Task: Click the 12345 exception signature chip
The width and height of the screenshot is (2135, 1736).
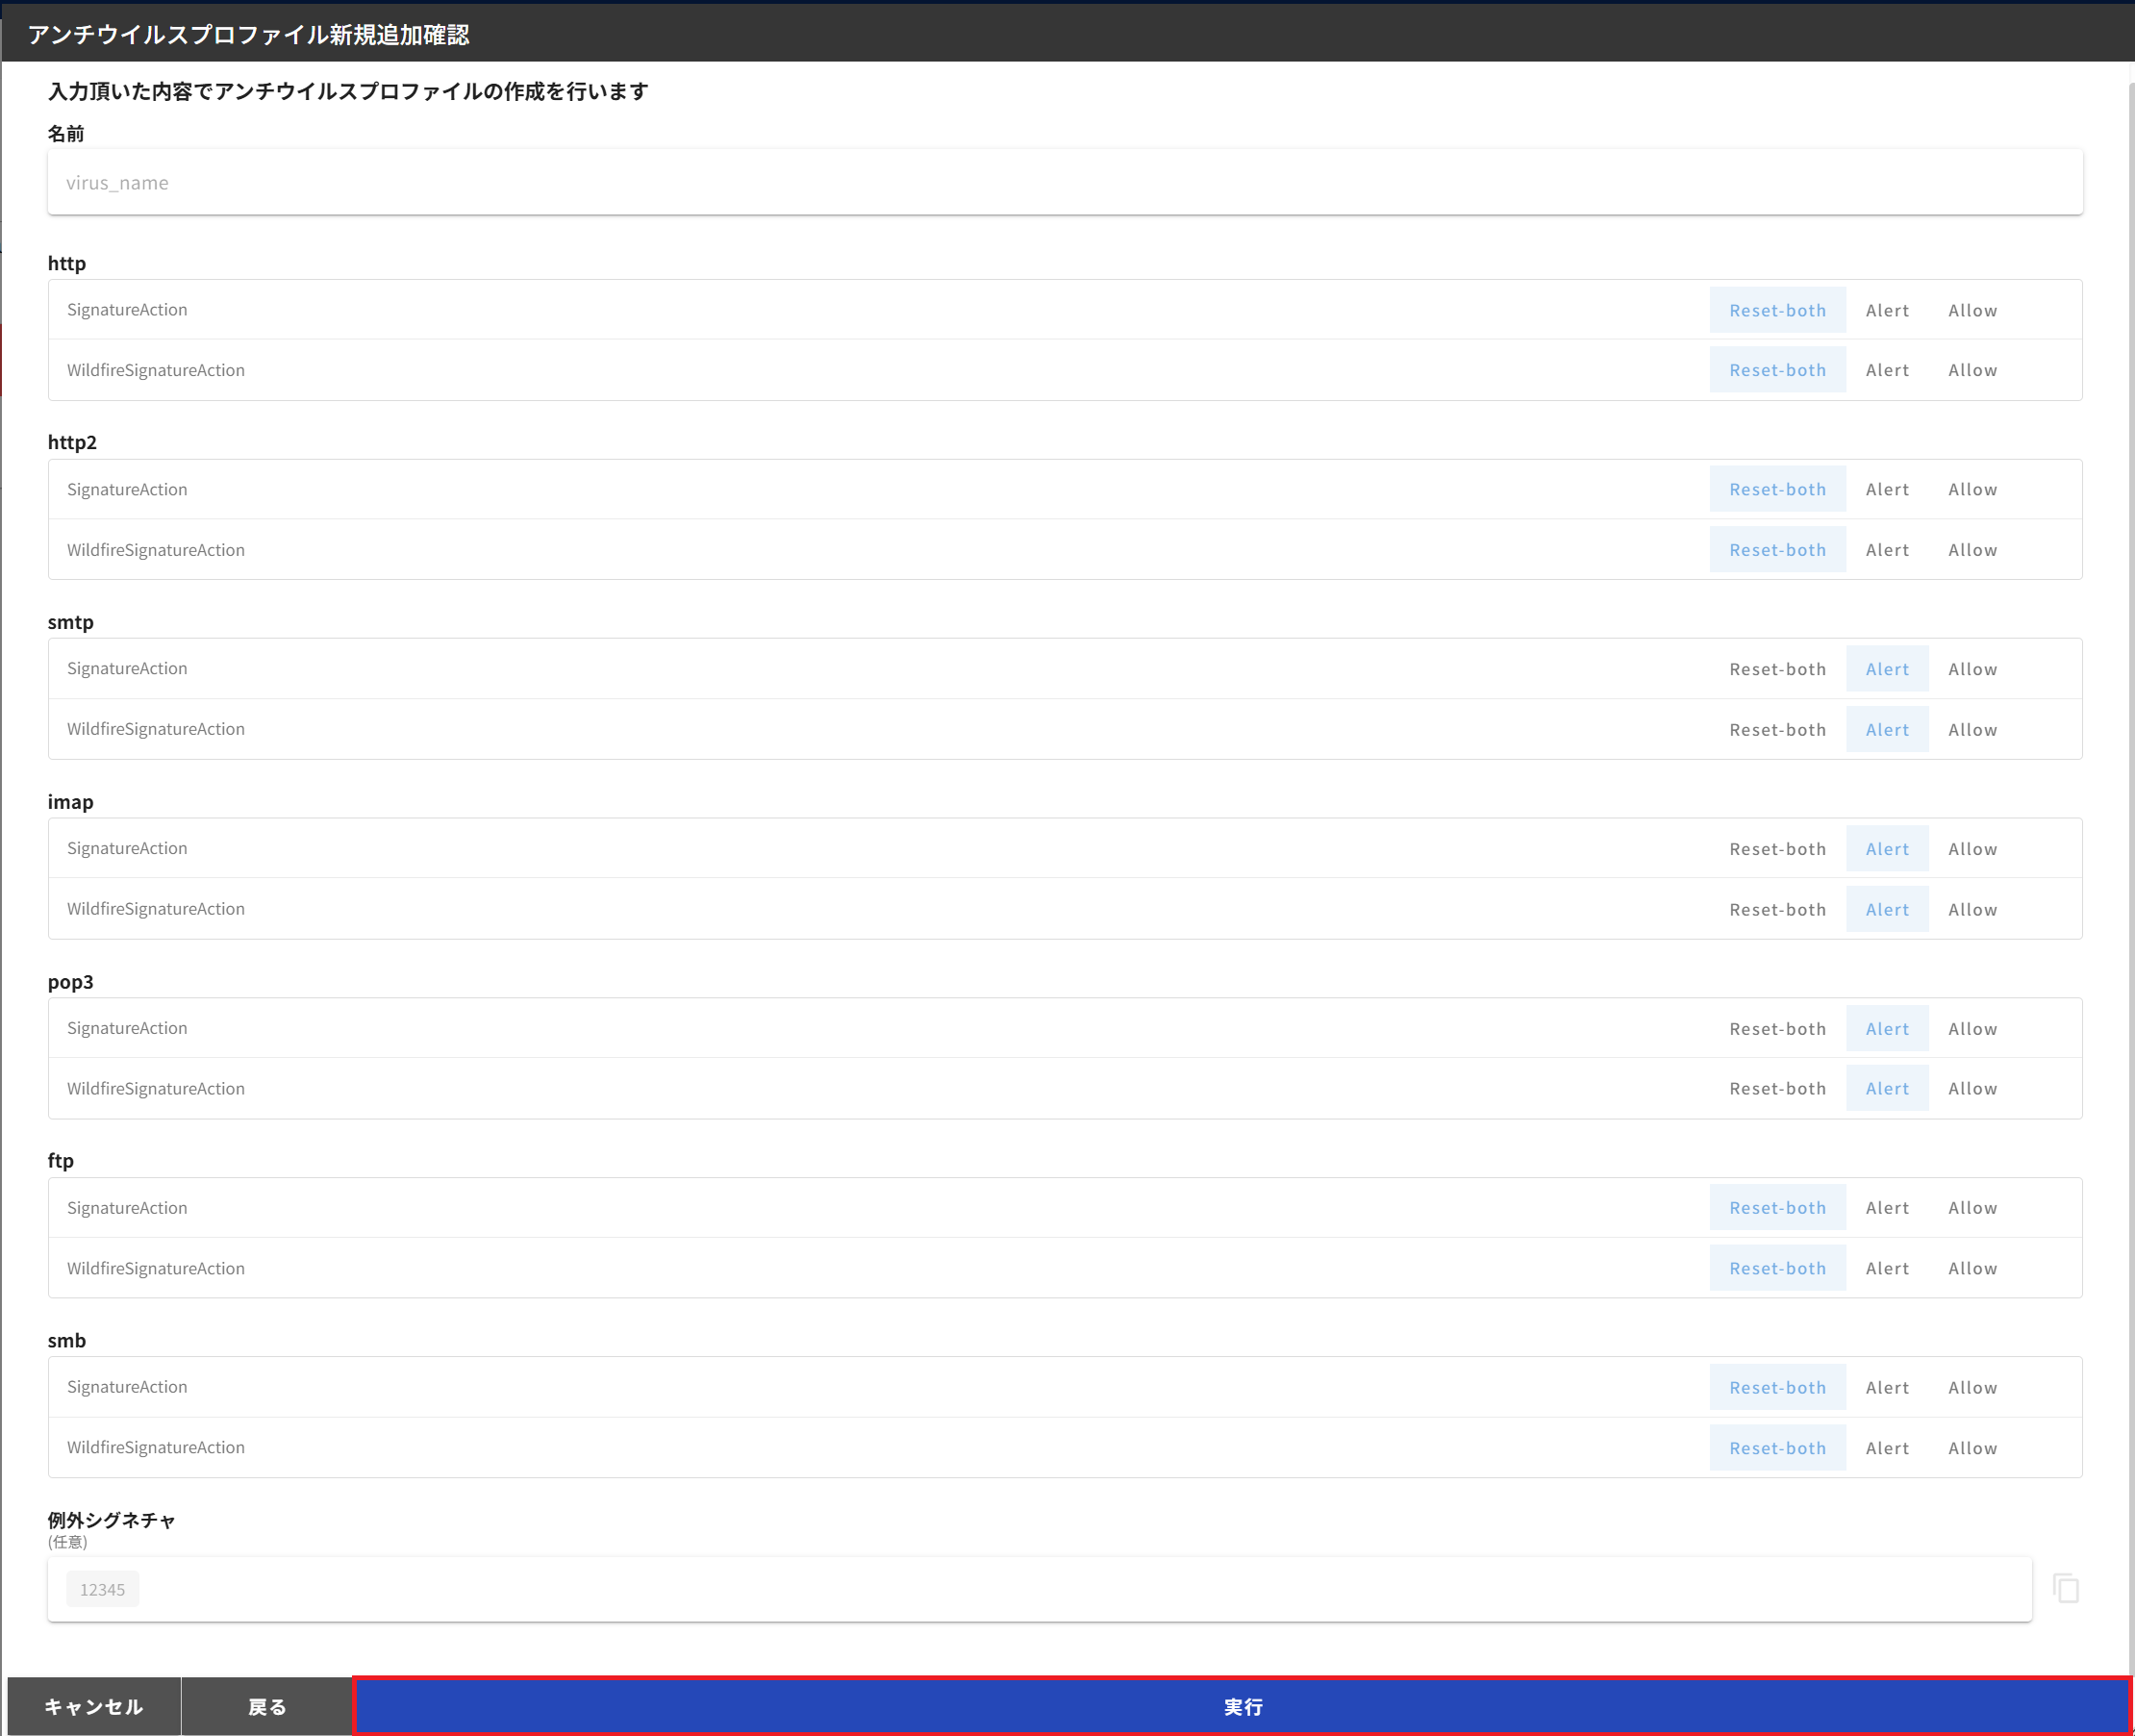Action: (x=102, y=1589)
